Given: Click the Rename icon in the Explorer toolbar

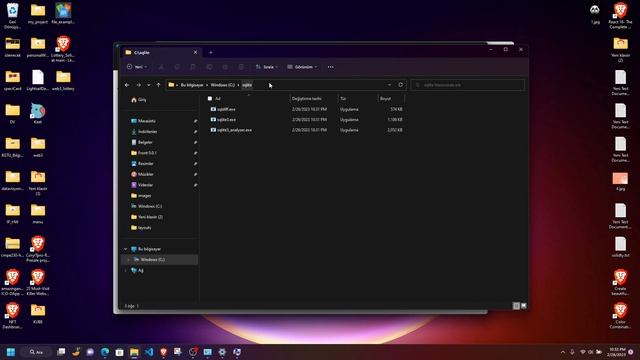Looking at the screenshot, I should 209,67.
